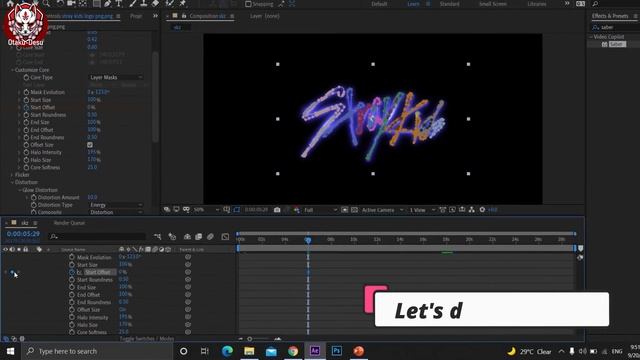Click the Saber effect preset icon

coord(604,44)
